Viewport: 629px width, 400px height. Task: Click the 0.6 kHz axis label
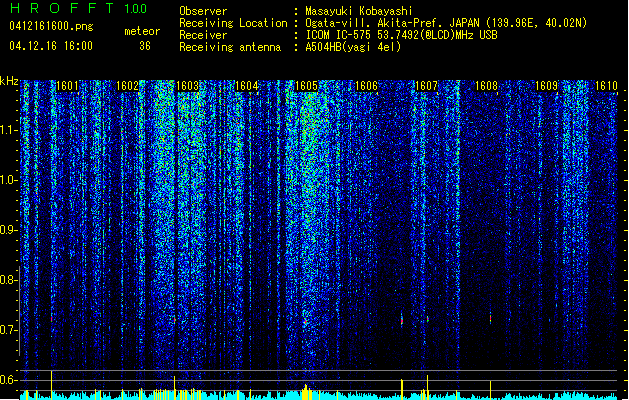8,380
